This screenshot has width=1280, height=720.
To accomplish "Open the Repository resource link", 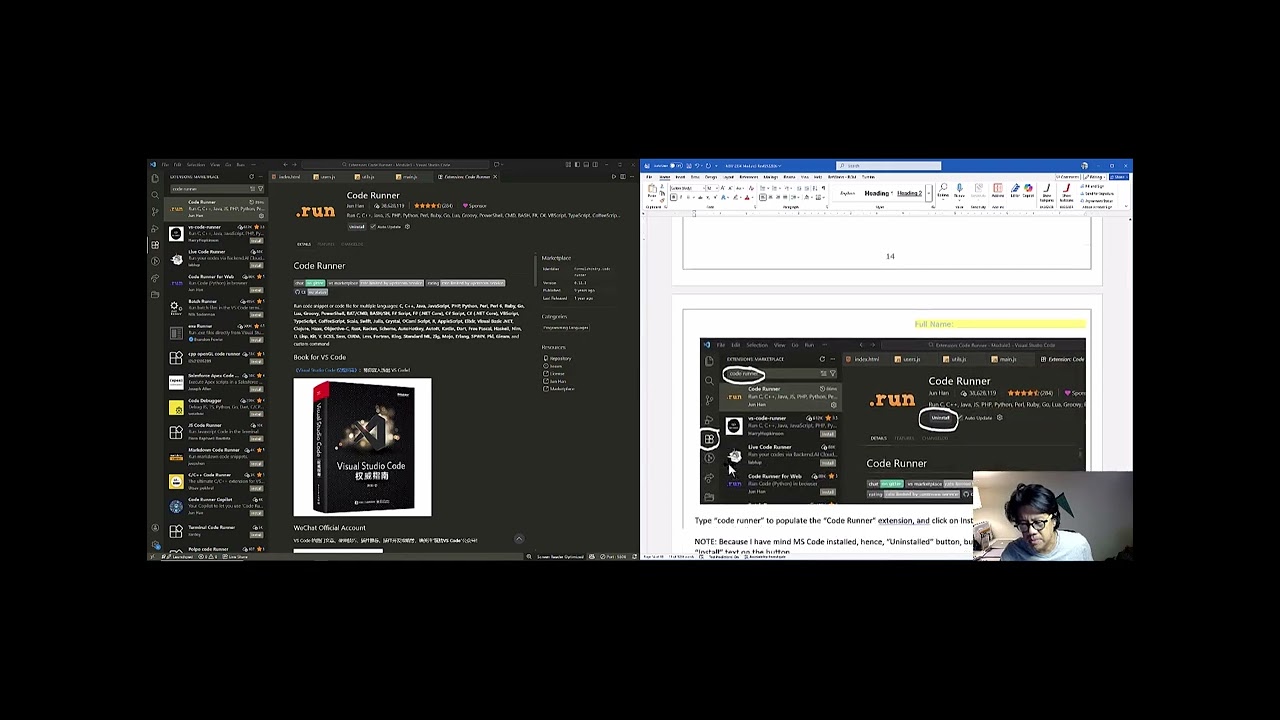I will click(x=559, y=359).
